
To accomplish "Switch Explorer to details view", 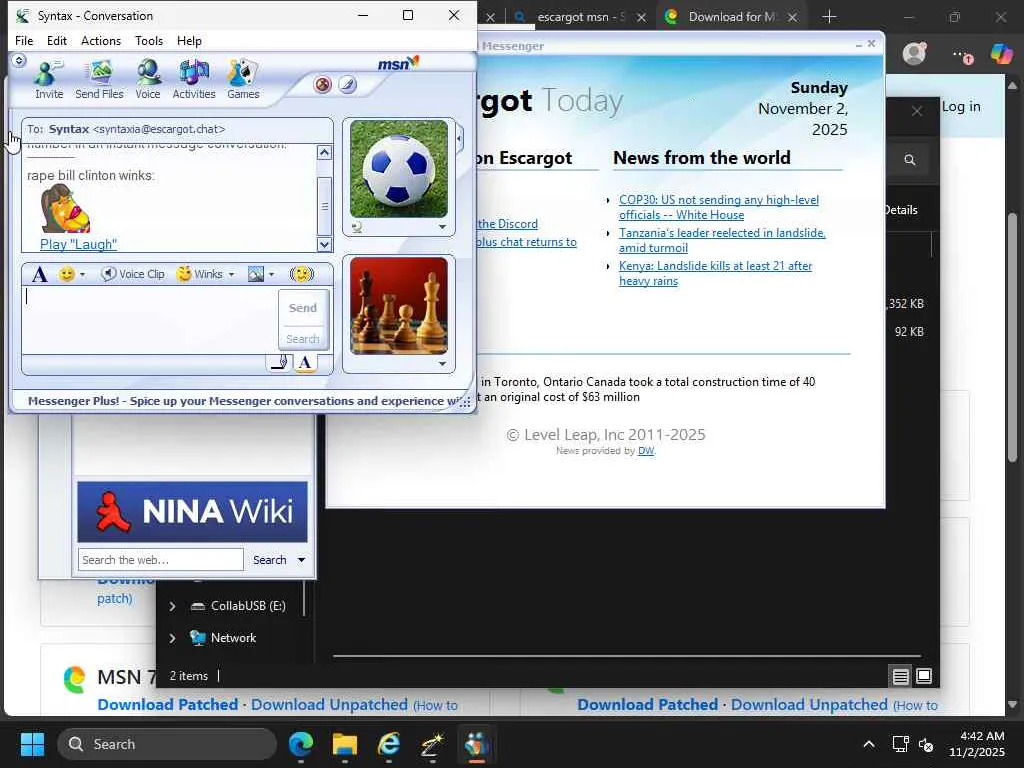I will pyautogui.click(x=901, y=677).
